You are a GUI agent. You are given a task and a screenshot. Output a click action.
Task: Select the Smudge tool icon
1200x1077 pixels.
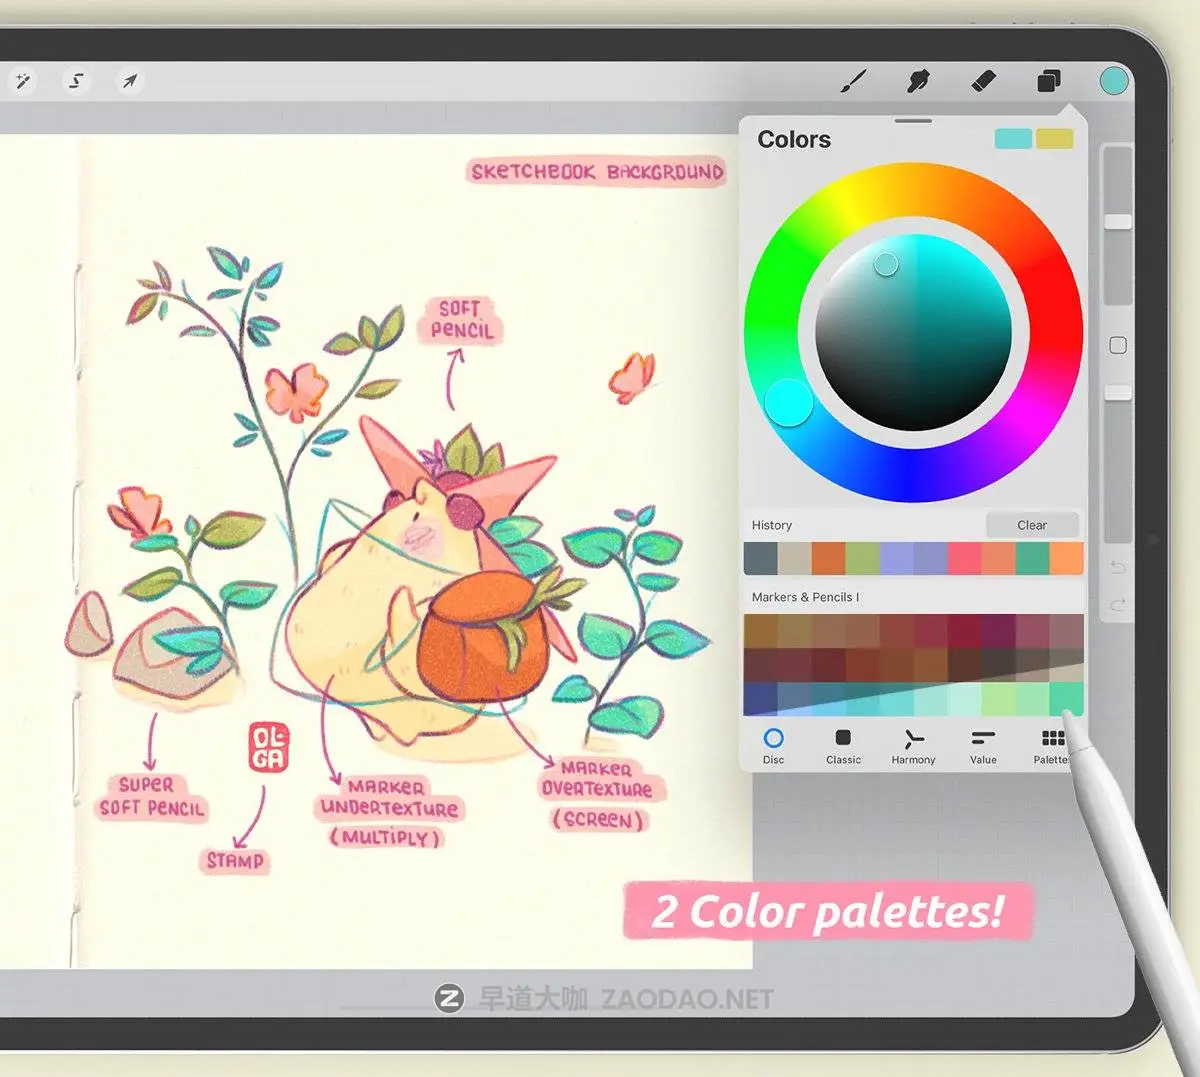click(x=918, y=81)
